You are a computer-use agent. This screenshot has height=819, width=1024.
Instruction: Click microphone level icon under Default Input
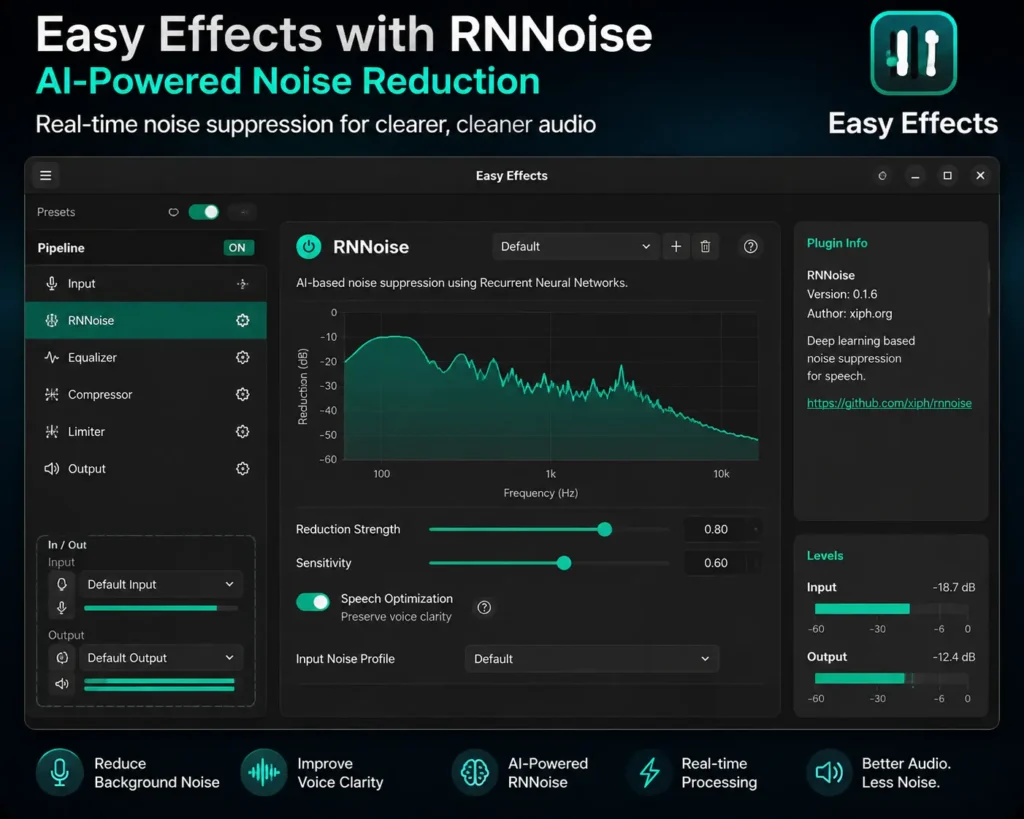pyautogui.click(x=62, y=608)
